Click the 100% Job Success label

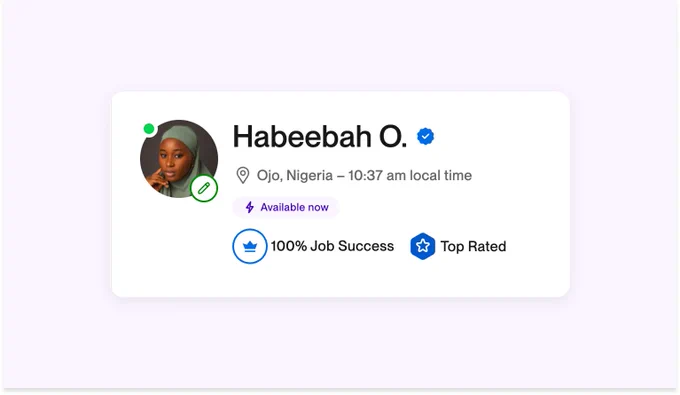pyautogui.click(x=332, y=246)
